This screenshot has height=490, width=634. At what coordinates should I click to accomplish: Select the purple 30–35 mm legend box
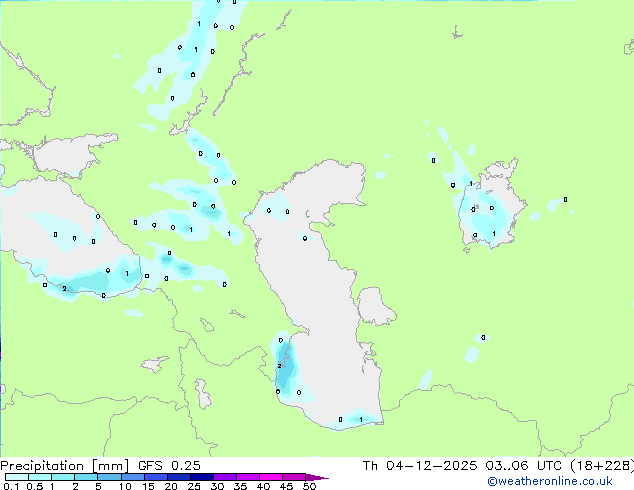[224, 477]
